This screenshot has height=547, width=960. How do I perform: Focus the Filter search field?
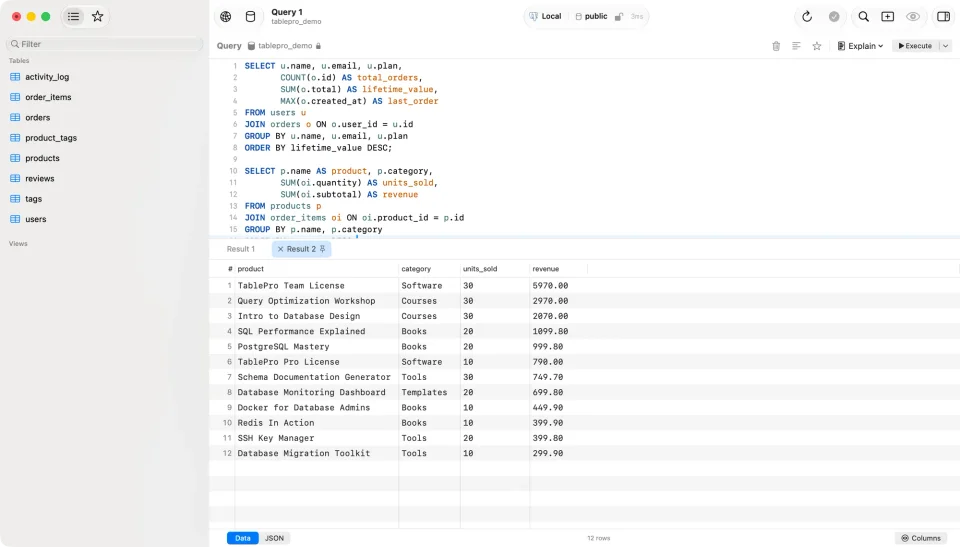point(104,44)
